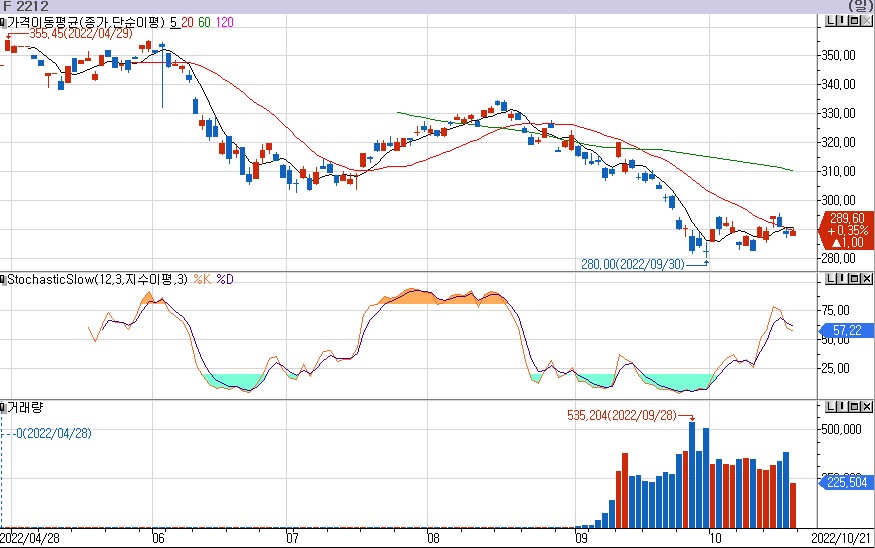
Task: Click the 310,00 price axis label
Action: pos(839,171)
